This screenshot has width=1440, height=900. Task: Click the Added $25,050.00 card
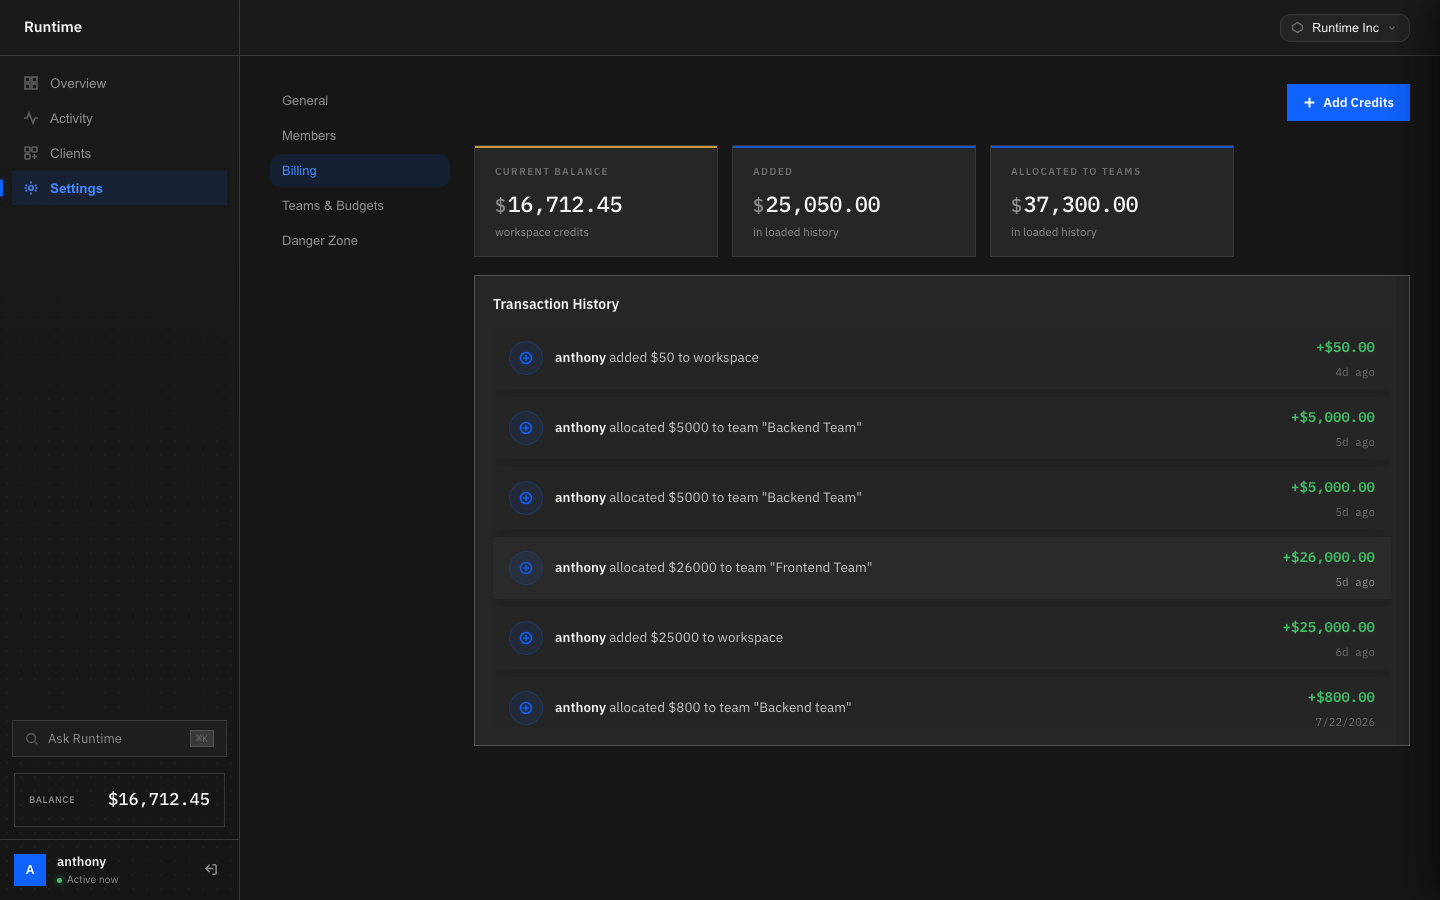pos(854,201)
